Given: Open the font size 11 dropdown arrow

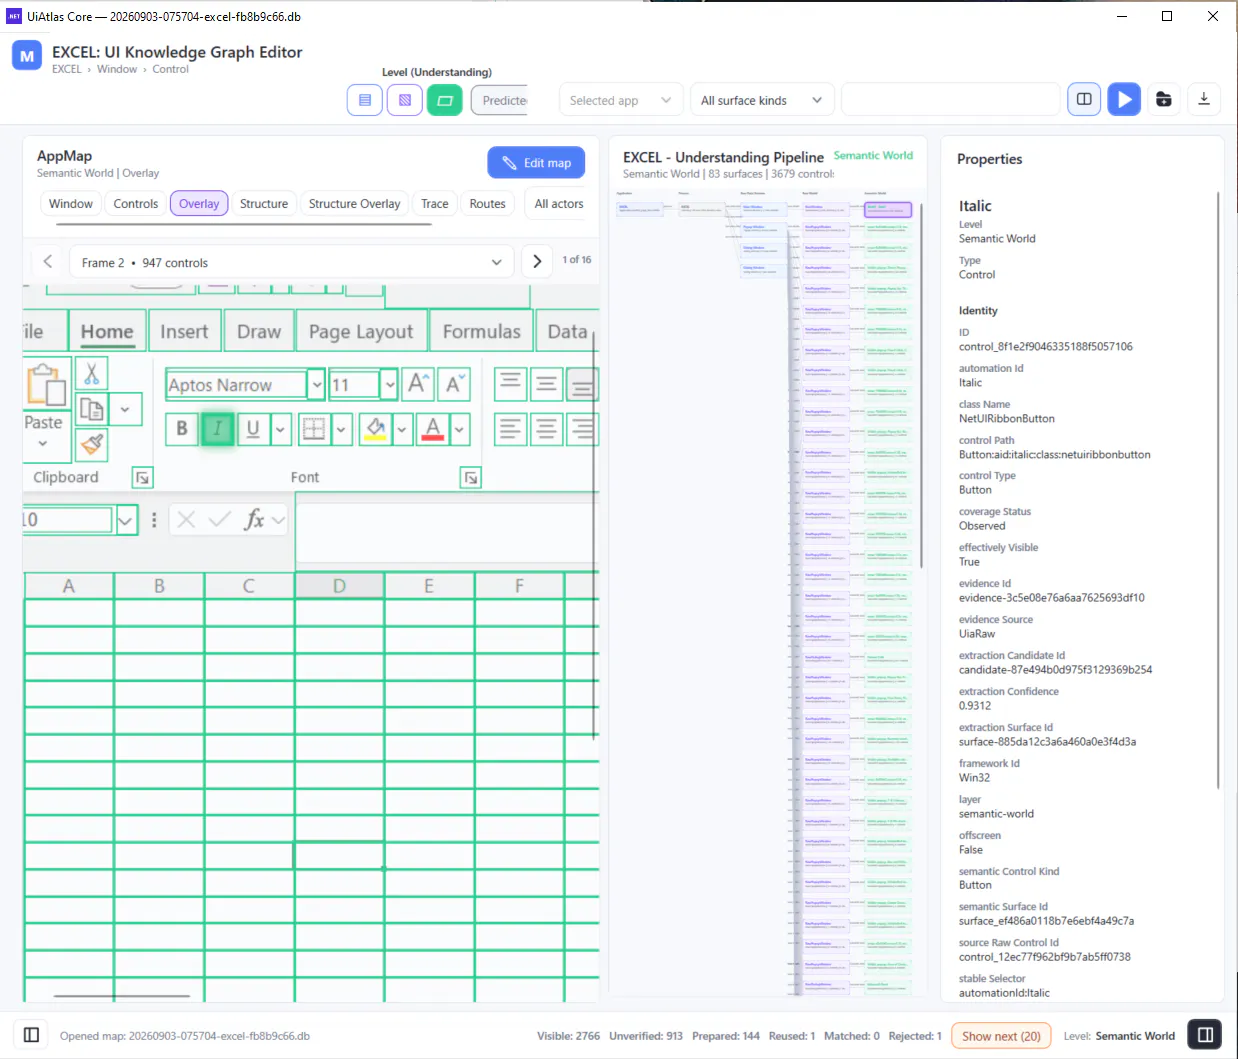Looking at the screenshot, I should (x=389, y=385).
